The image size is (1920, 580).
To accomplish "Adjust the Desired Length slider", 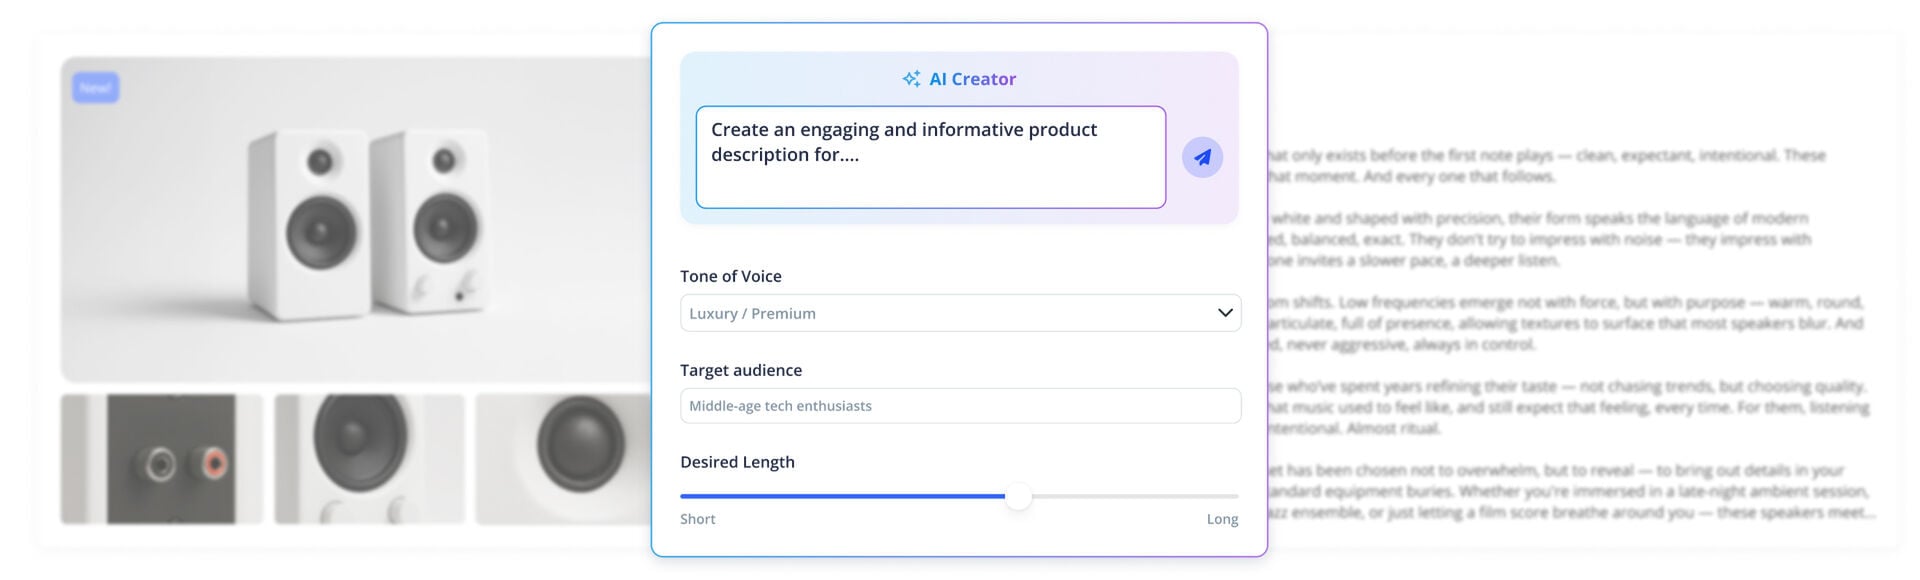I will pyautogui.click(x=1018, y=496).
